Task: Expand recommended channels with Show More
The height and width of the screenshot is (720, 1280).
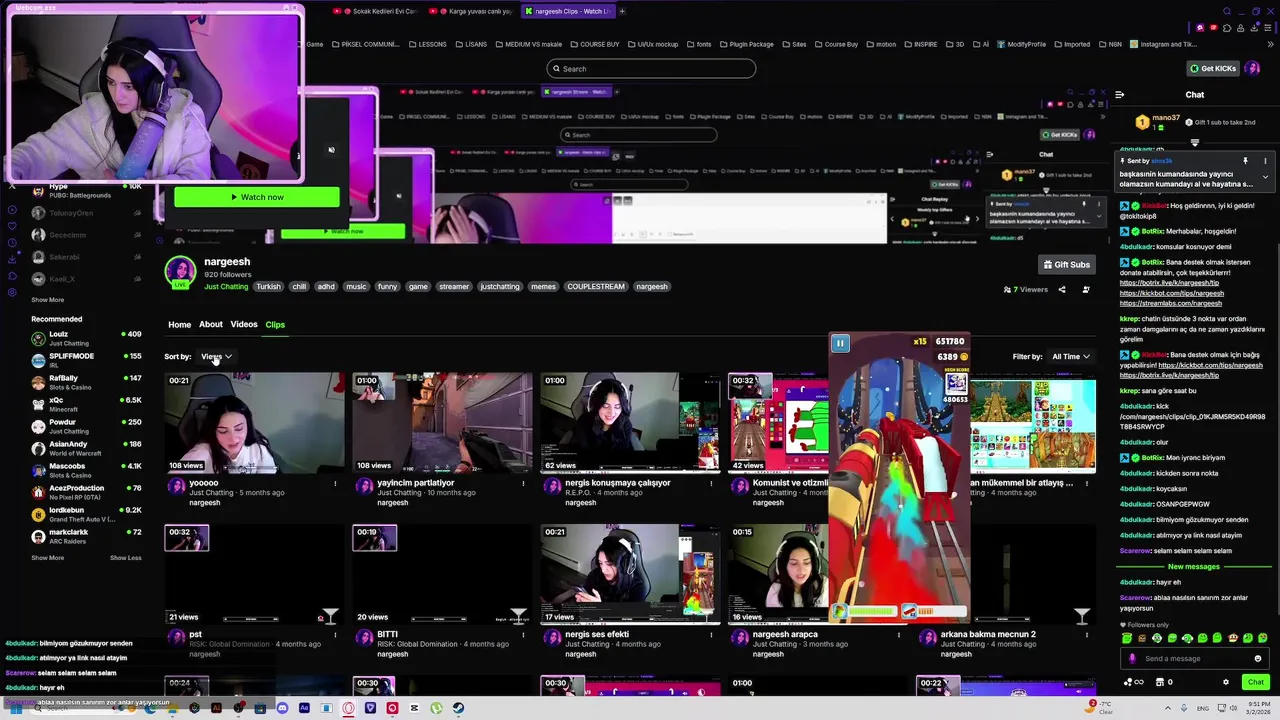Action: pyautogui.click(x=47, y=558)
